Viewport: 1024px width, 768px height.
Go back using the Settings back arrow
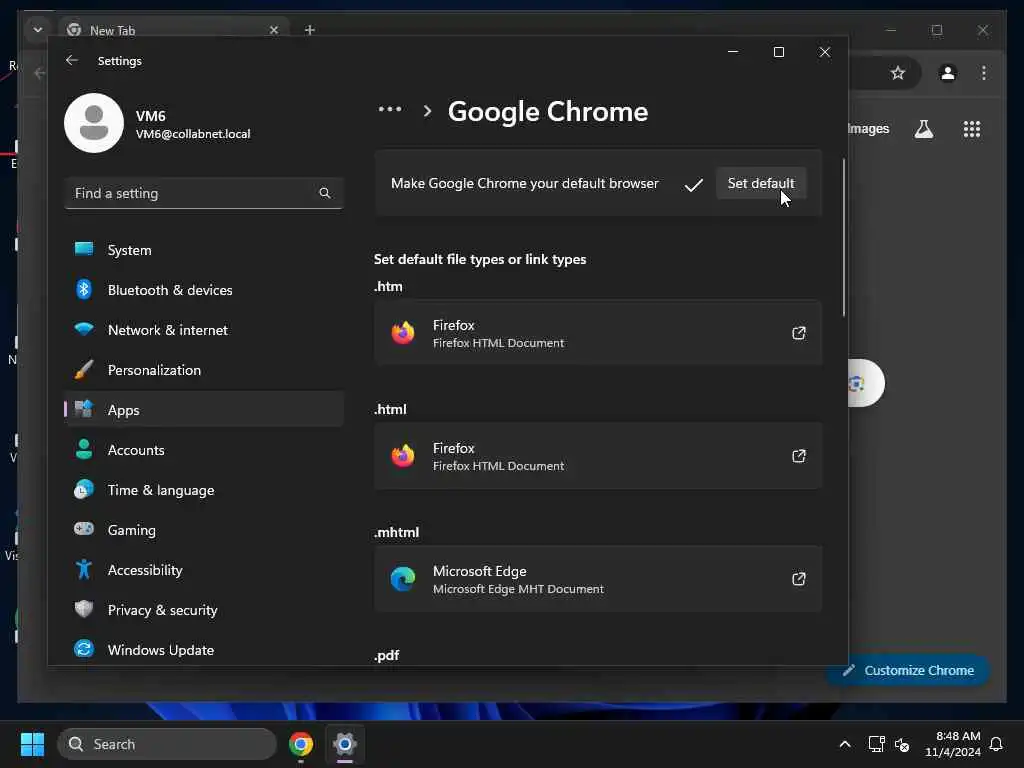[x=72, y=60]
